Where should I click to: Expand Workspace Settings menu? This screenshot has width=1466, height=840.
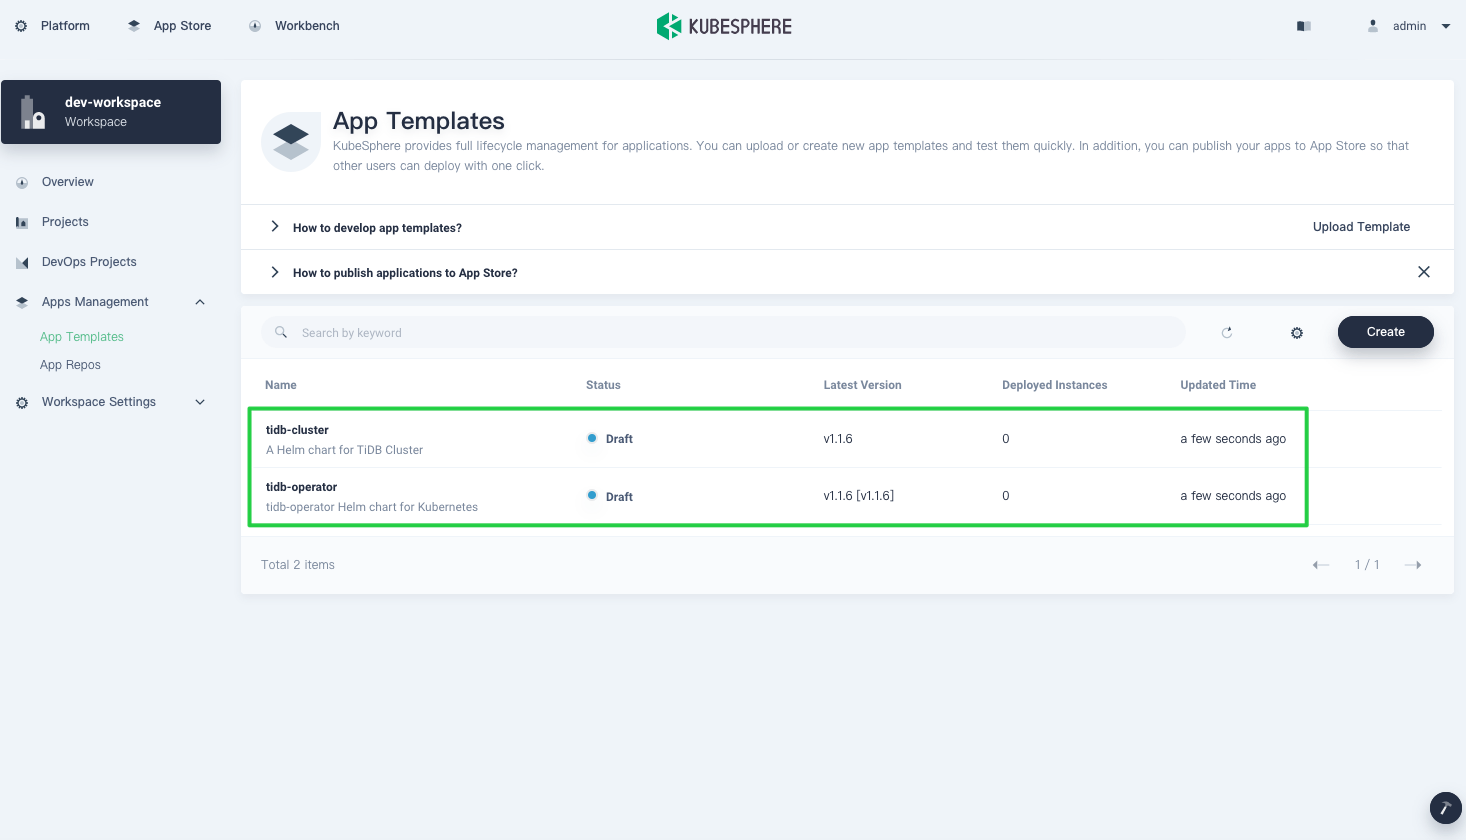click(200, 402)
